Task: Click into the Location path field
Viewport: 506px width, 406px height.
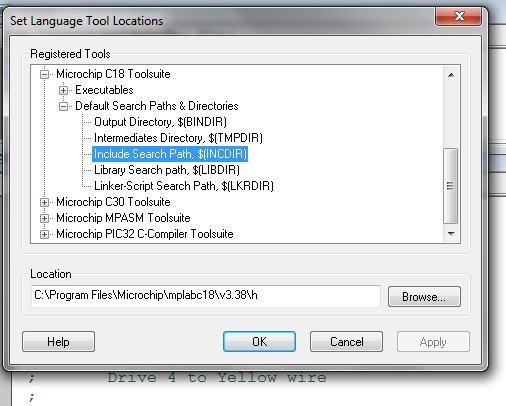Action: [x=206, y=296]
